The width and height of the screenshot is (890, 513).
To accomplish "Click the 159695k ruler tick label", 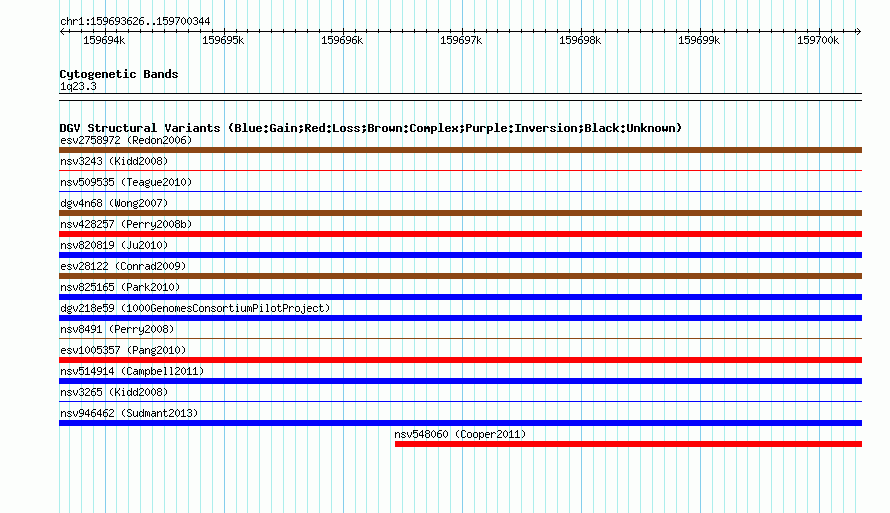I will tap(223, 40).
